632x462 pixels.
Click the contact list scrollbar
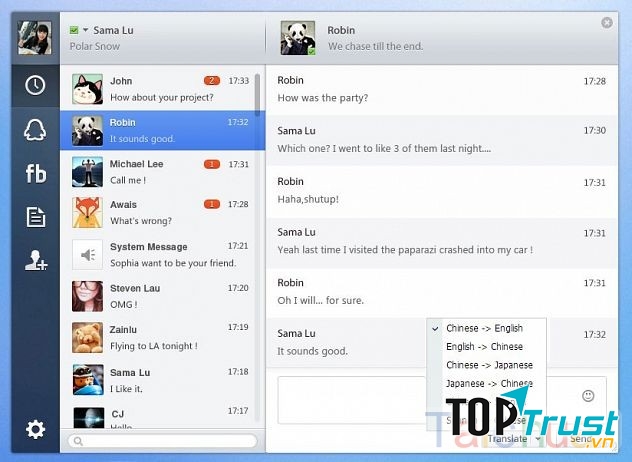tap(258, 94)
